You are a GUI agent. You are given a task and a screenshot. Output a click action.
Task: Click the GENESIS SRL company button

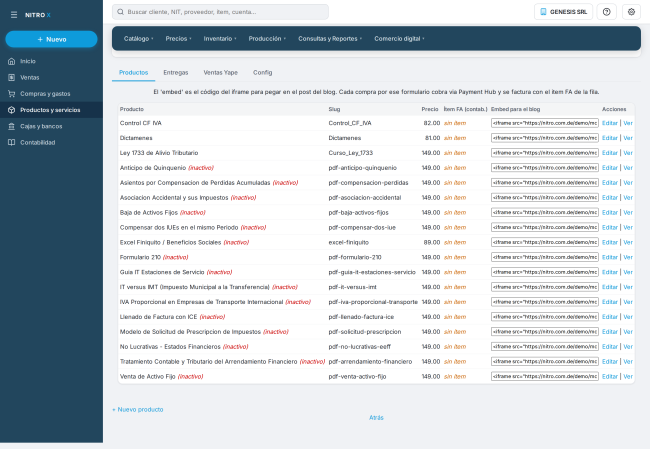pyautogui.click(x=563, y=12)
